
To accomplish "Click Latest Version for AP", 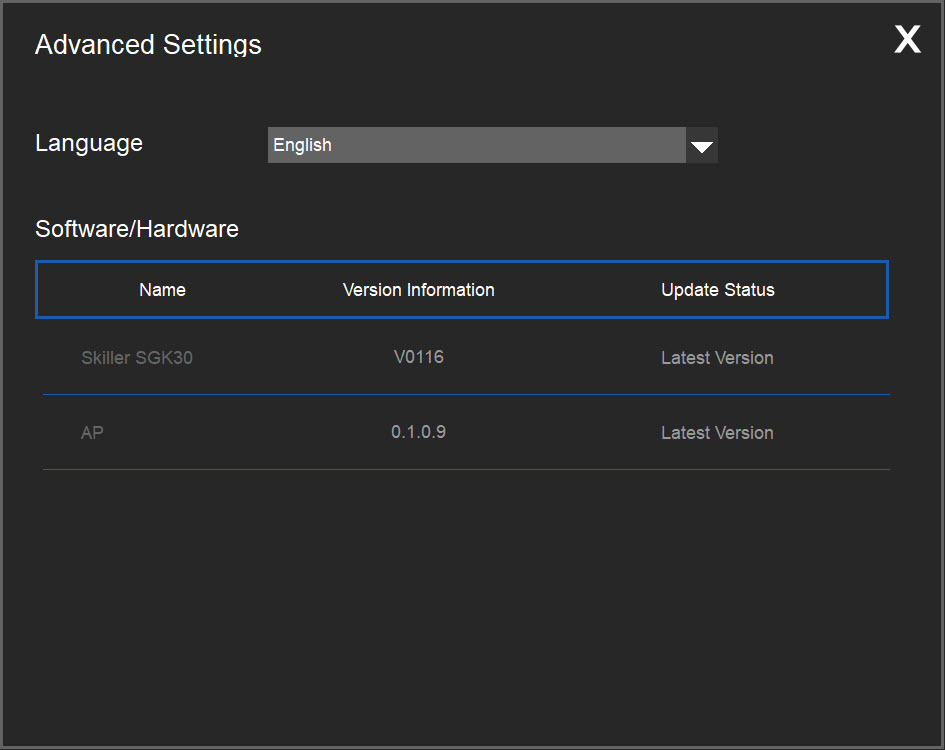I will pos(717,433).
